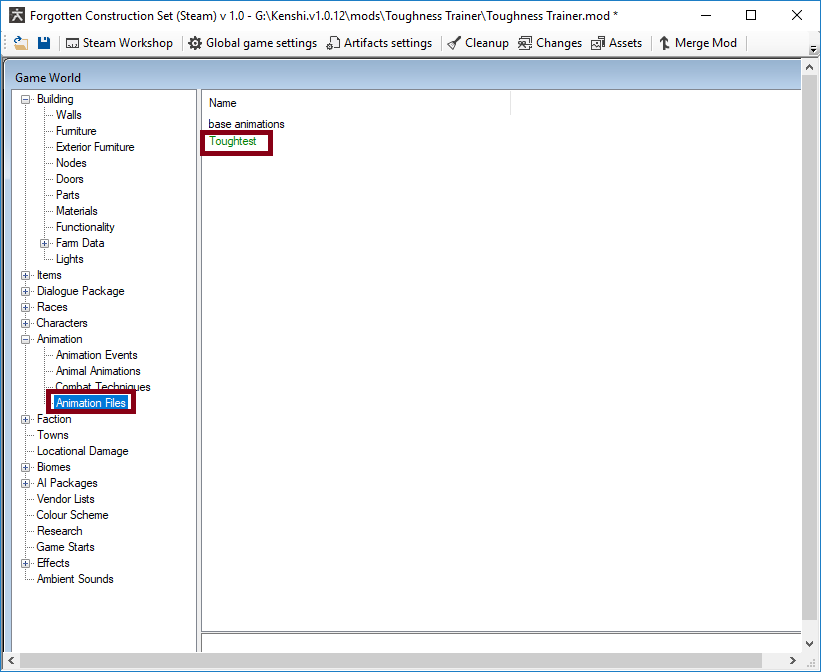The image size is (821, 672).
Task: Expand the Dialogue Package node
Action: point(25,291)
